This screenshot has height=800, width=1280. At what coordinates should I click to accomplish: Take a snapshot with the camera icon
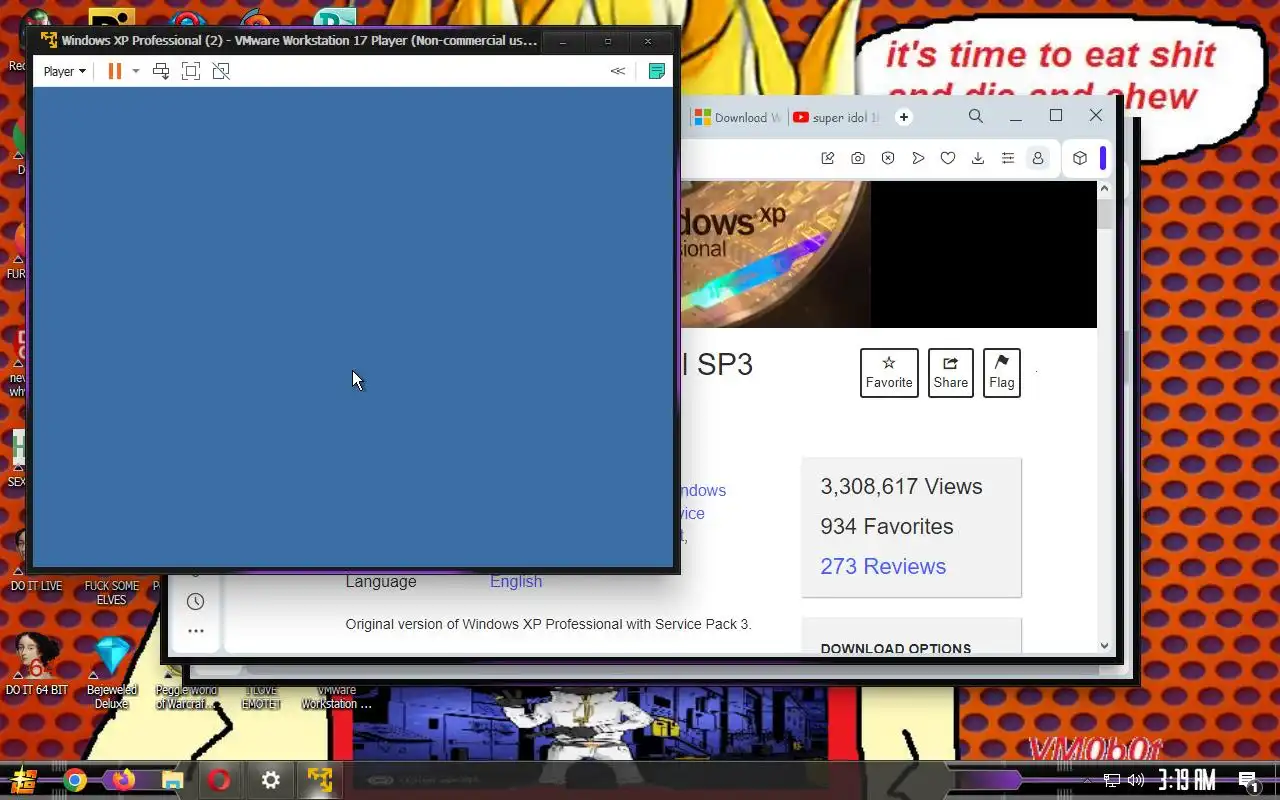coord(858,158)
